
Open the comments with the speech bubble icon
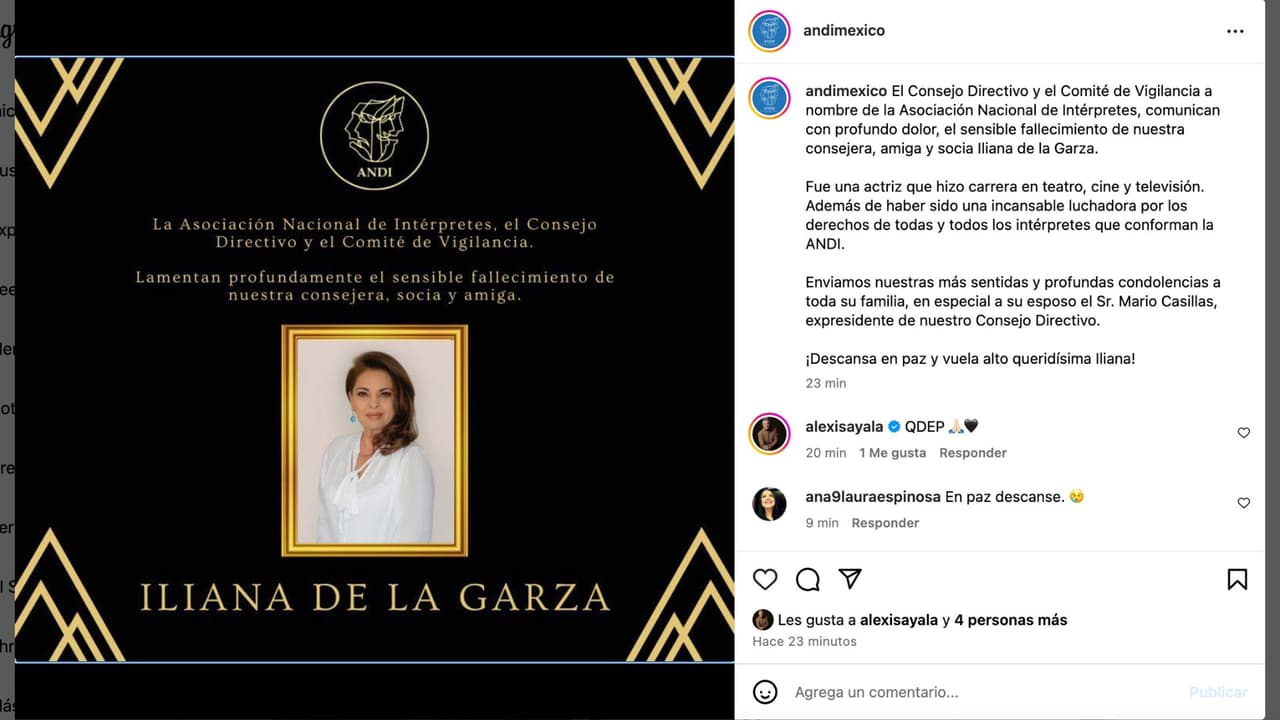807,579
